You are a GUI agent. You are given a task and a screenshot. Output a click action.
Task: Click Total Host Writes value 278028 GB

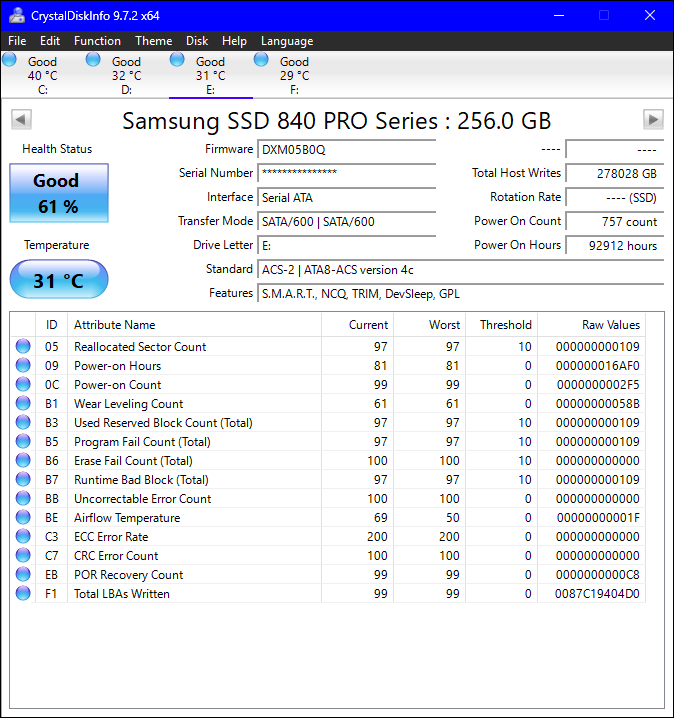614,174
